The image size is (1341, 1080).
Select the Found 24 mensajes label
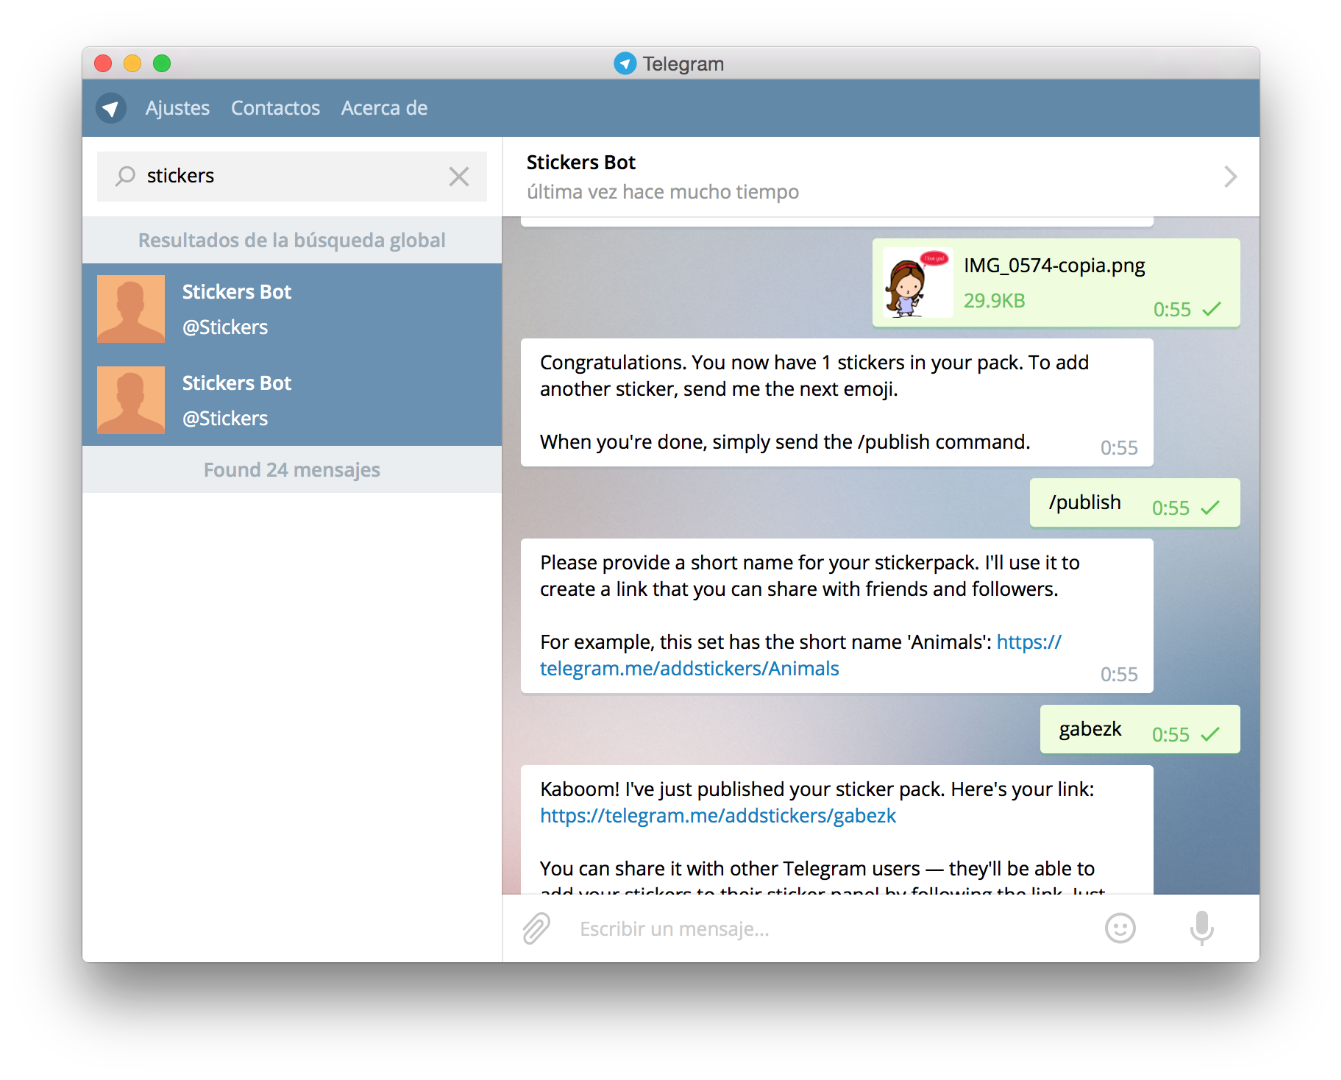292,470
